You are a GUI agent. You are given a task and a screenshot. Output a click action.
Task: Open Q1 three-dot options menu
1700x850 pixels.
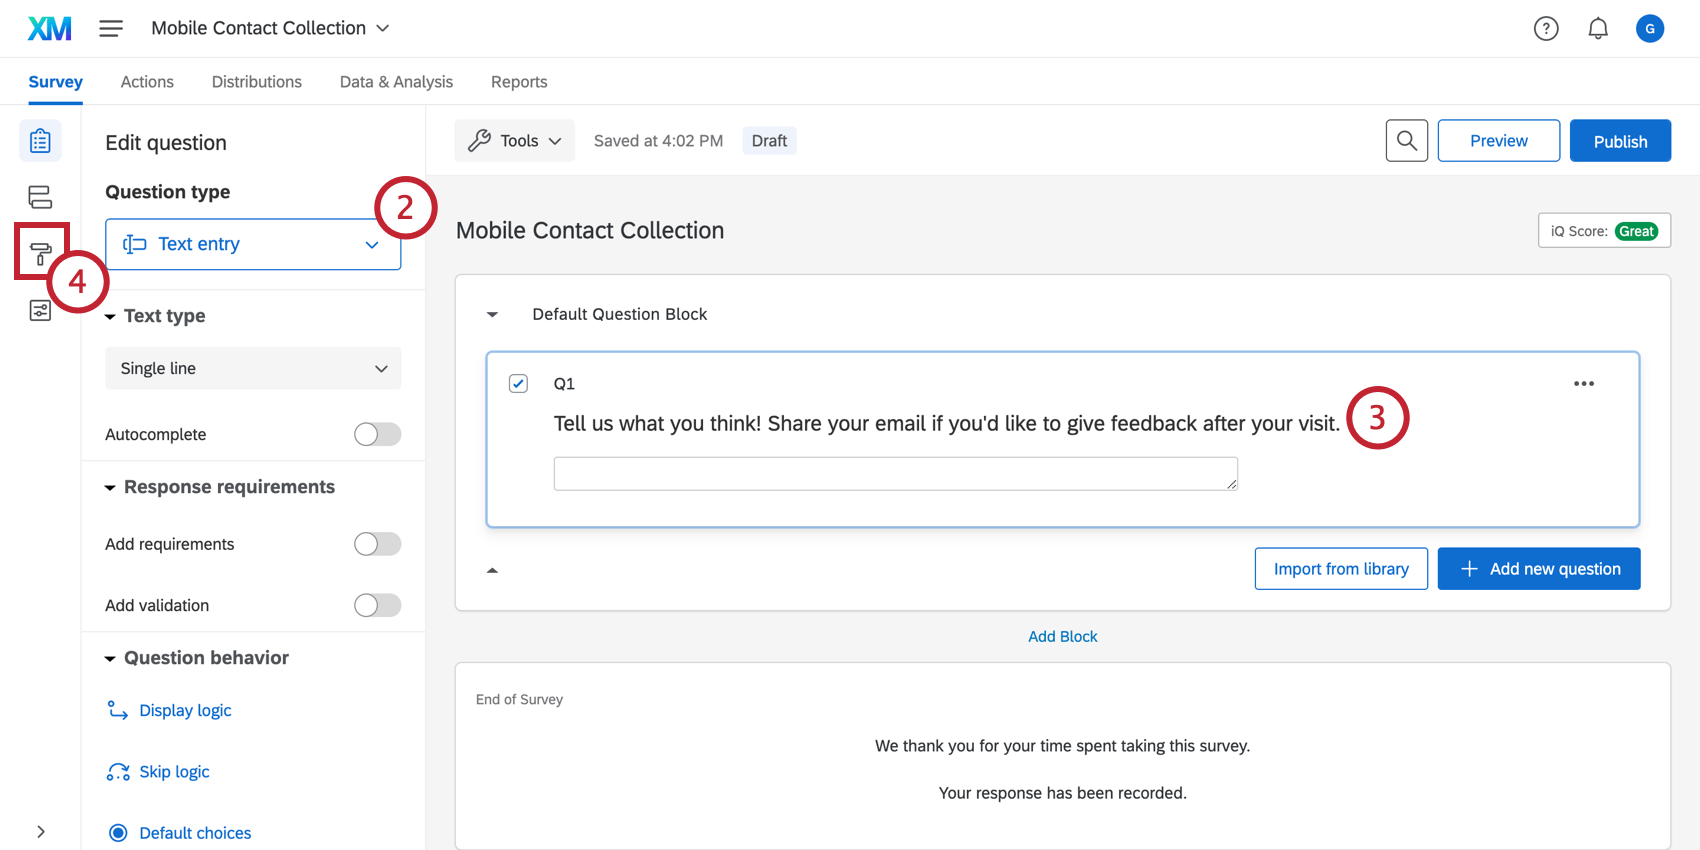[1584, 384]
